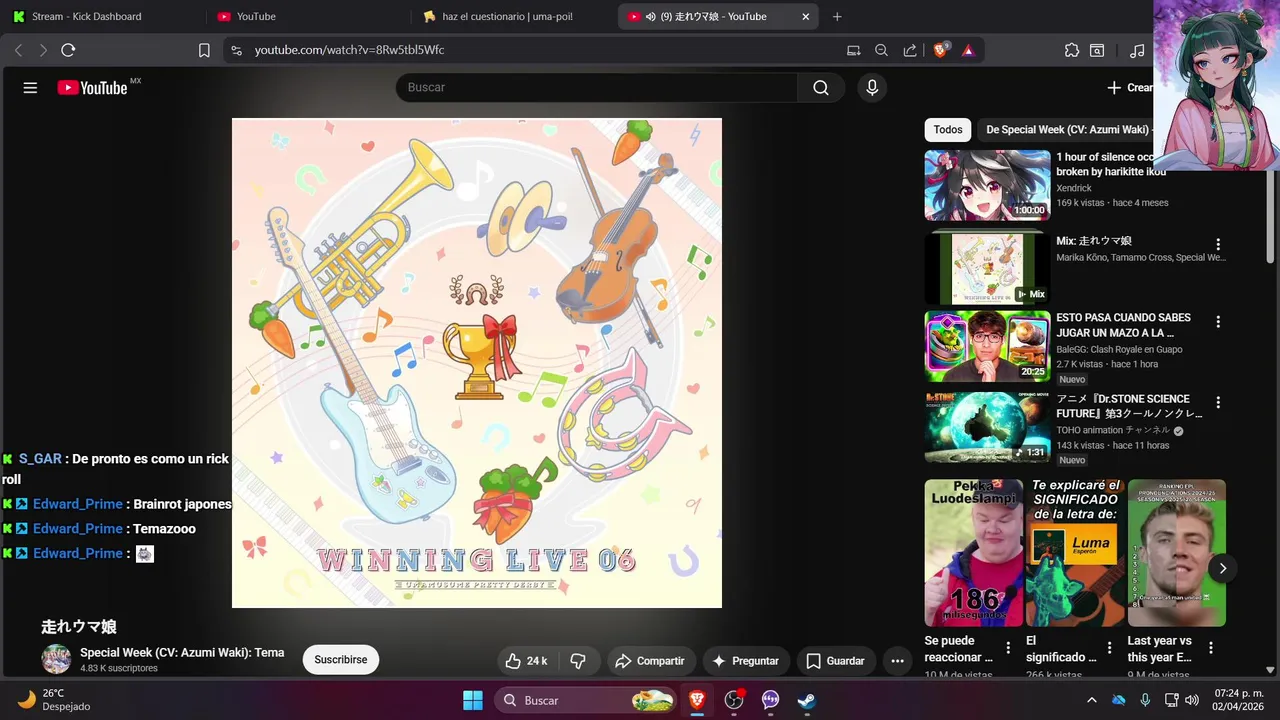Screen dimensions: 1280x720
Task: Open Steam from the taskbar
Action: click(x=806, y=700)
